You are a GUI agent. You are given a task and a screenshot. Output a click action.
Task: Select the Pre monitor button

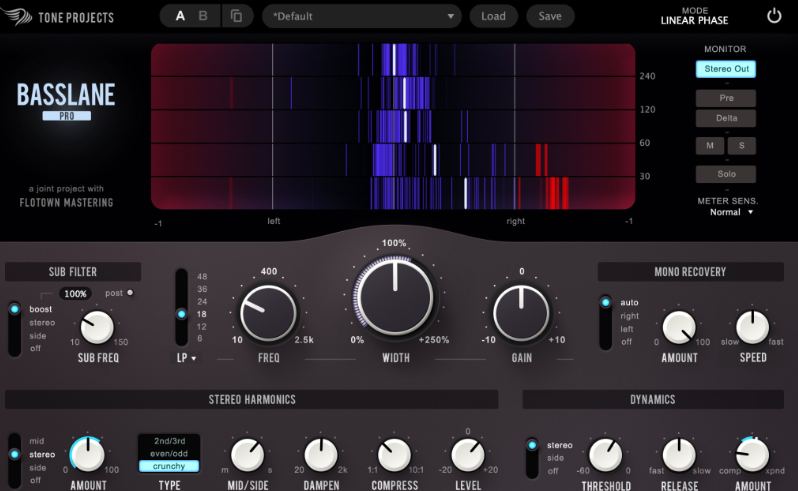(726, 98)
